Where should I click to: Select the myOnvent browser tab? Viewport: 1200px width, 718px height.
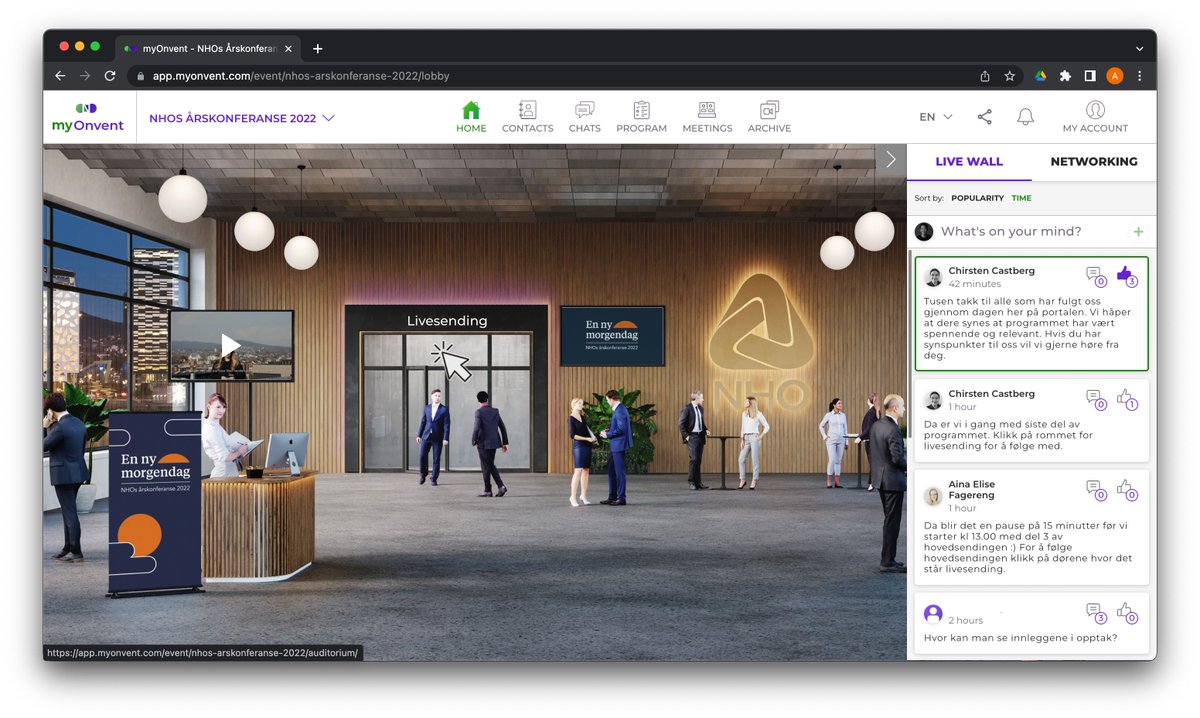(208, 48)
